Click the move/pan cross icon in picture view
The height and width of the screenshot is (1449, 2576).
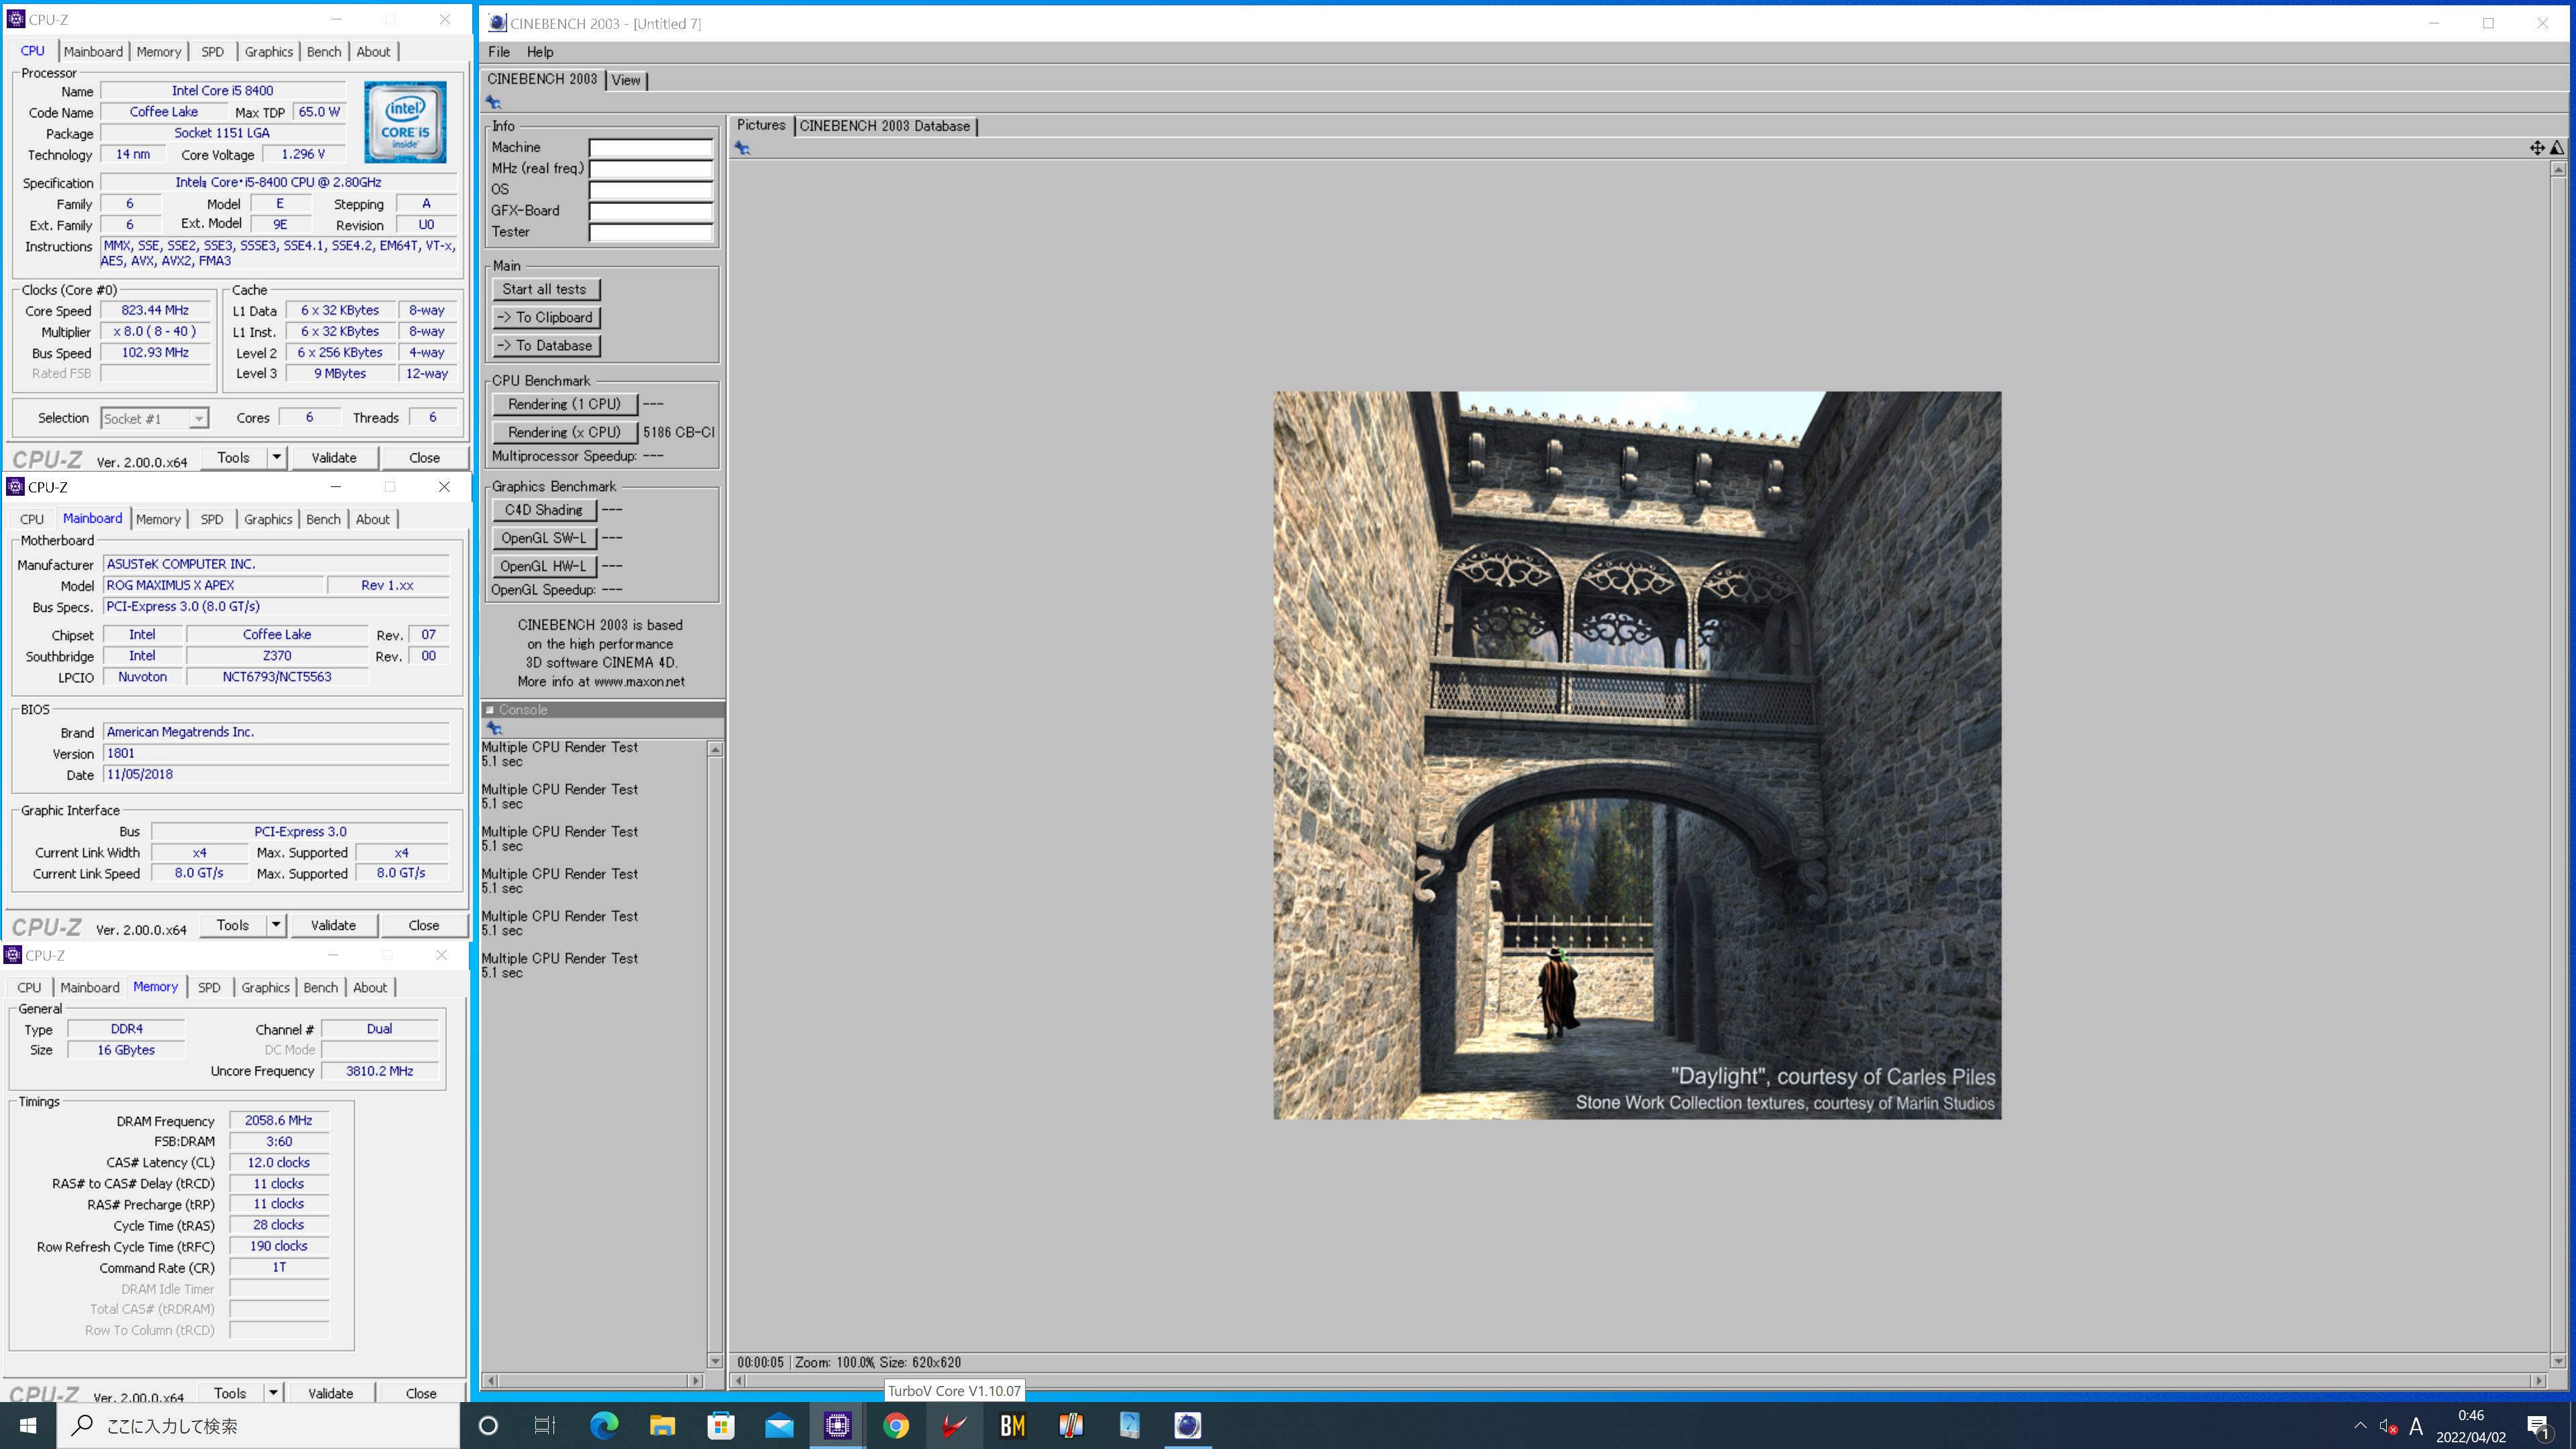[2537, 148]
